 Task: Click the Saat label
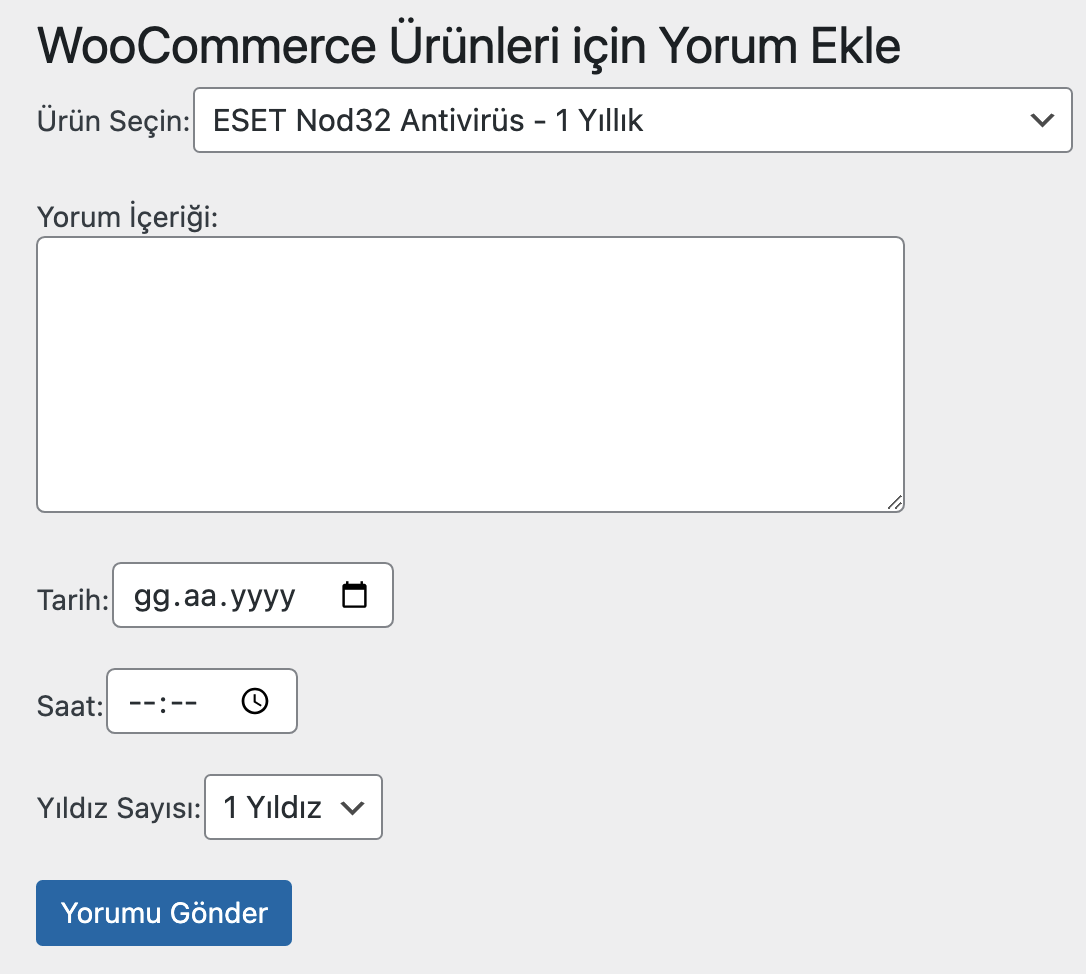point(70,707)
